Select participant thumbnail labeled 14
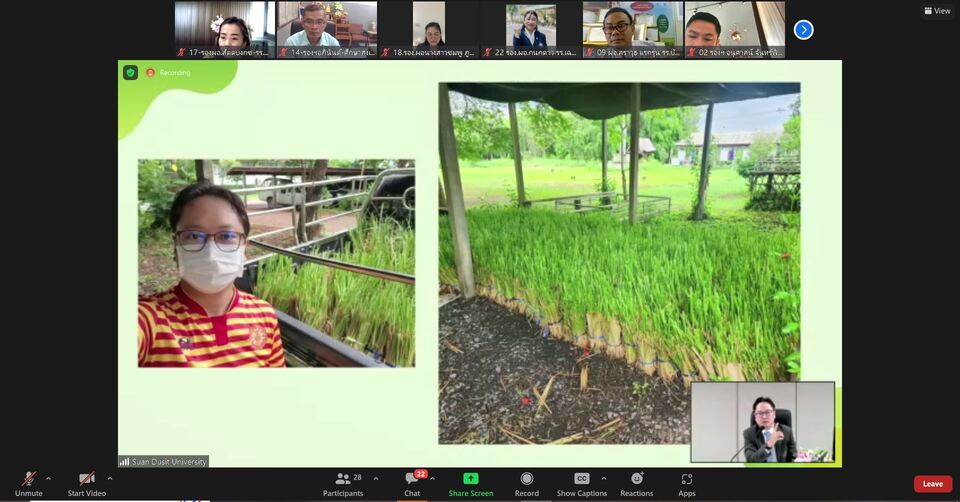 (x=327, y=29)
